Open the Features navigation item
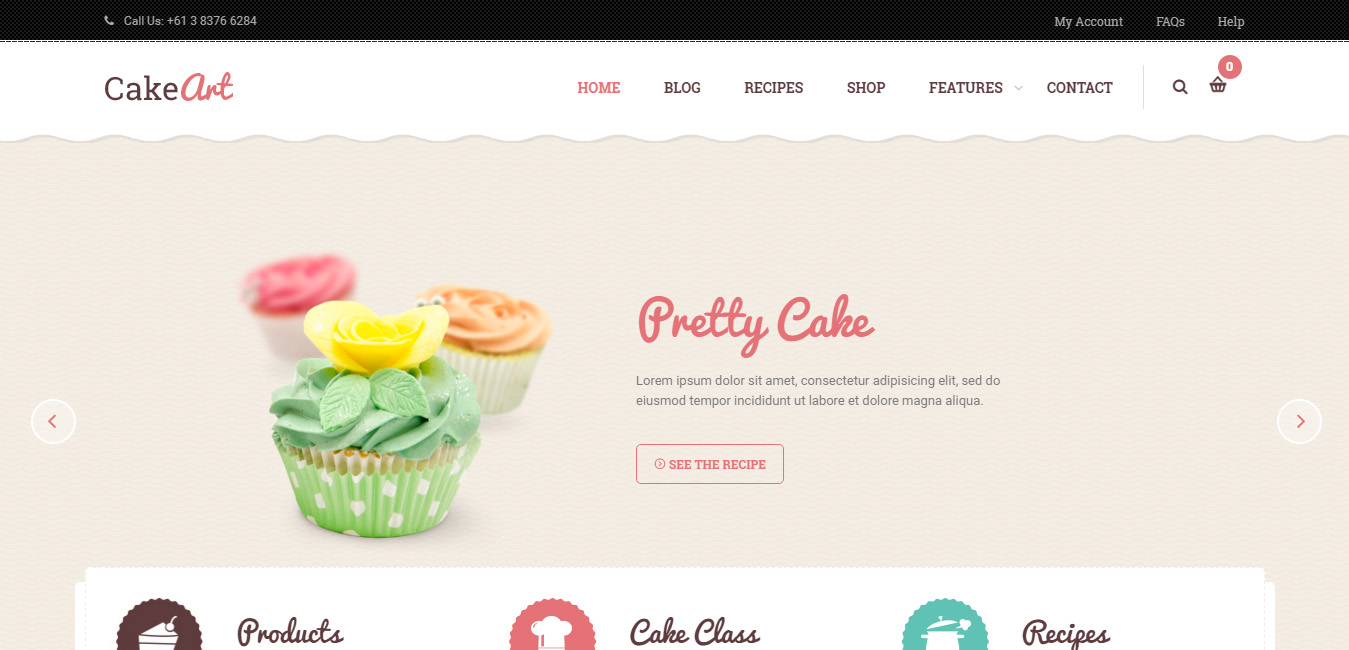This screenshot has width=1349, height=650. point(965,88)
